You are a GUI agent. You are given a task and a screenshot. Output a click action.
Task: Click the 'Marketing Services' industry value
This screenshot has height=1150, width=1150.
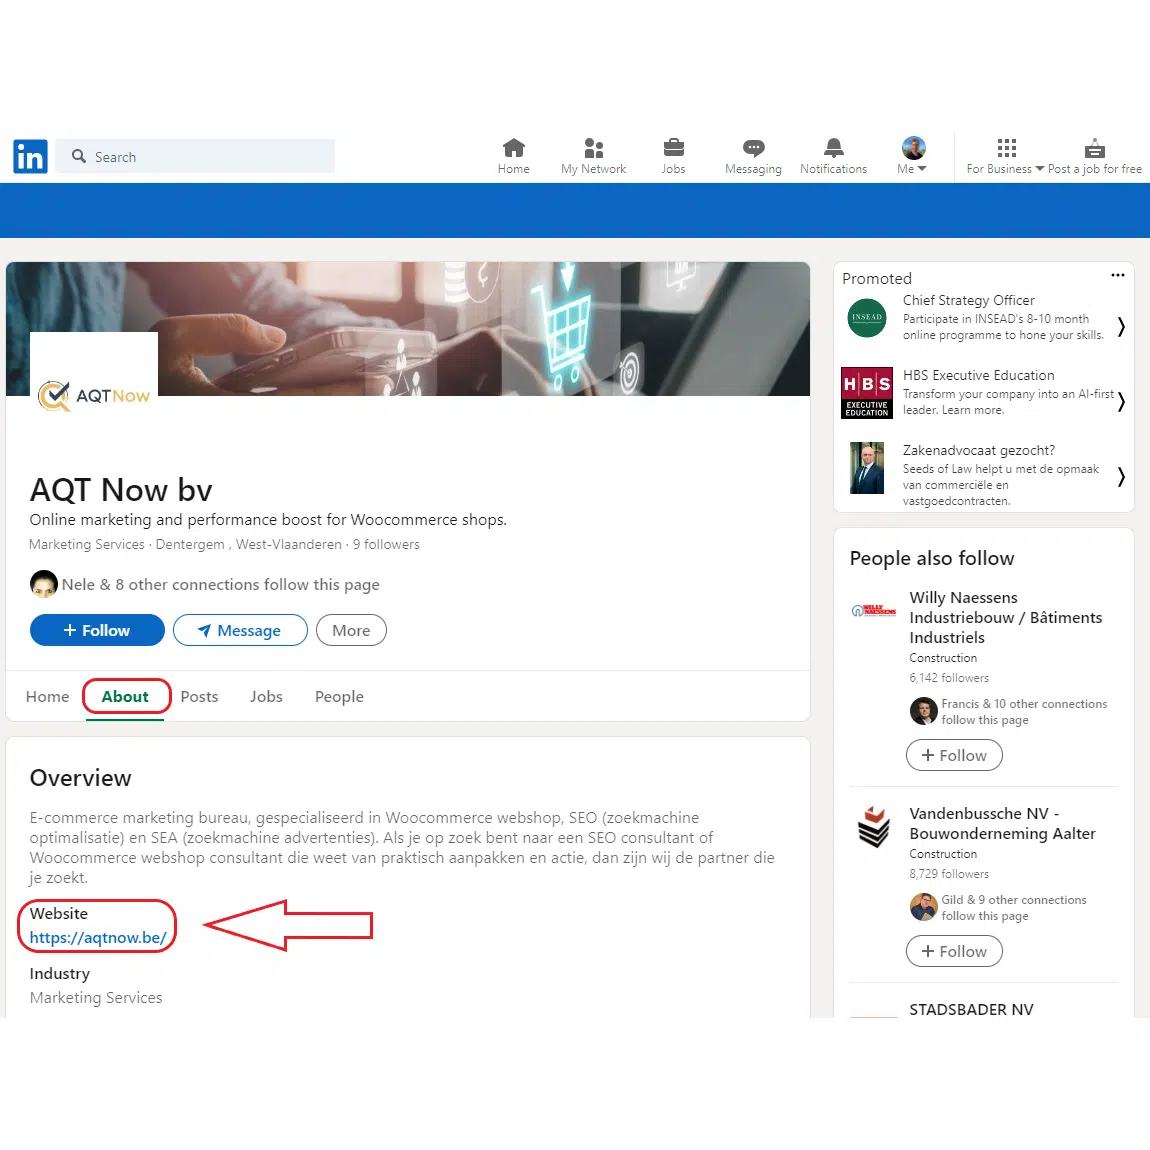point(96,997)
